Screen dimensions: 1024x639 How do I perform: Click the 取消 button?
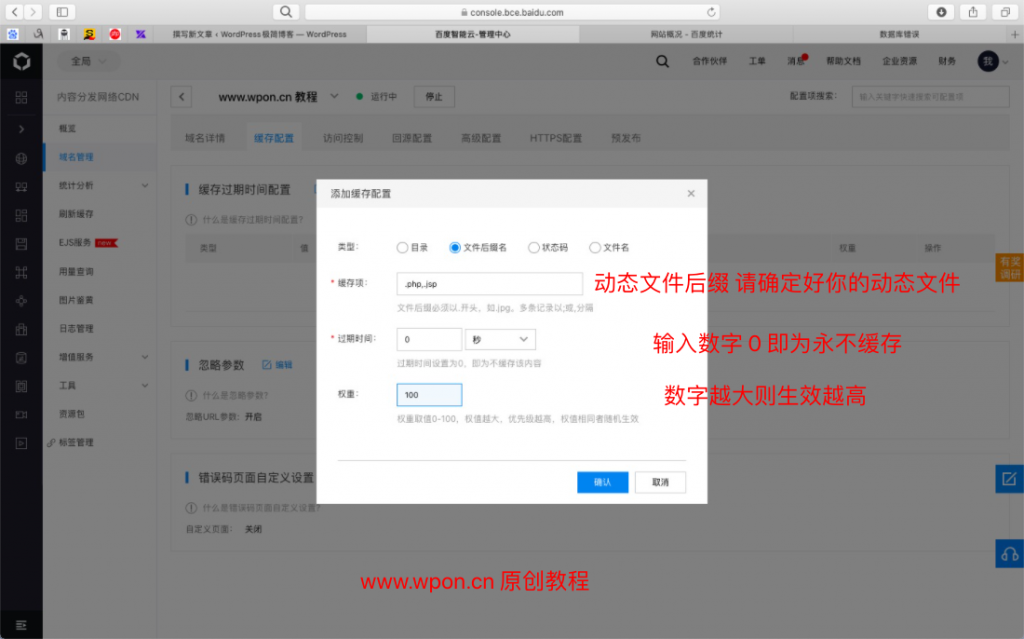pos(660,482)
